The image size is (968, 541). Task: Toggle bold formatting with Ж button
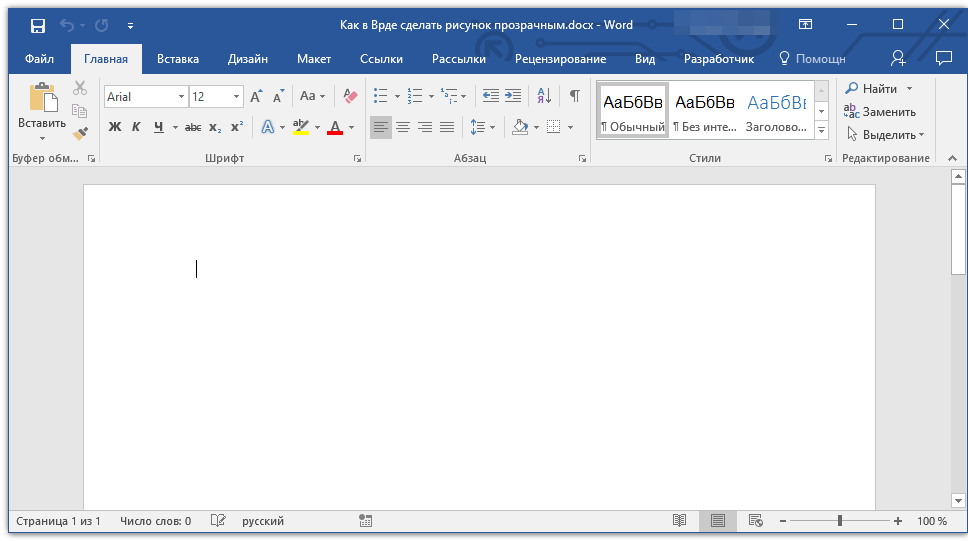coord(114,127)
